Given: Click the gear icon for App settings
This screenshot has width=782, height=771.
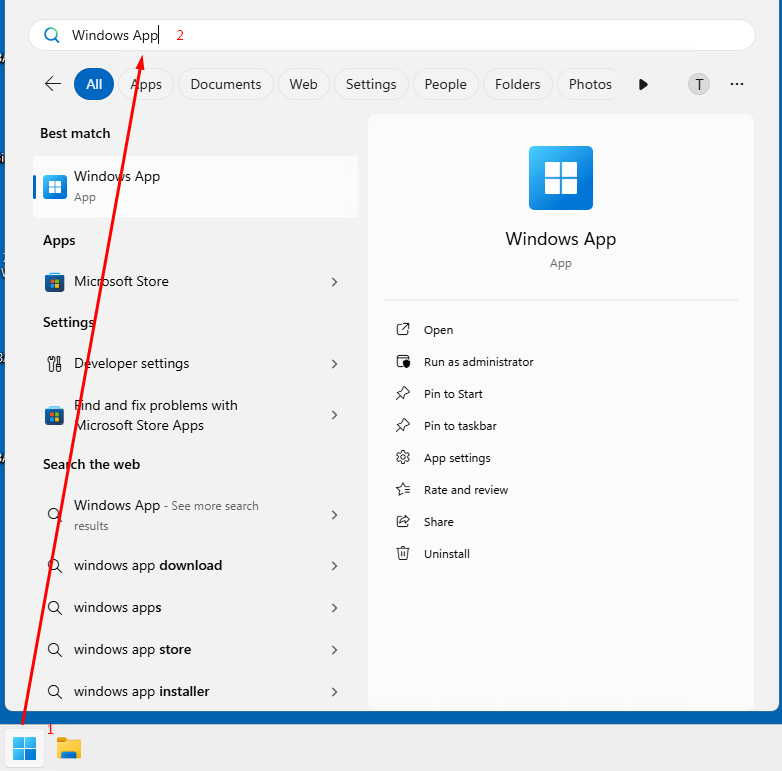Looking at the screenshot, I should pyautogui.click(x=403, y=457).
